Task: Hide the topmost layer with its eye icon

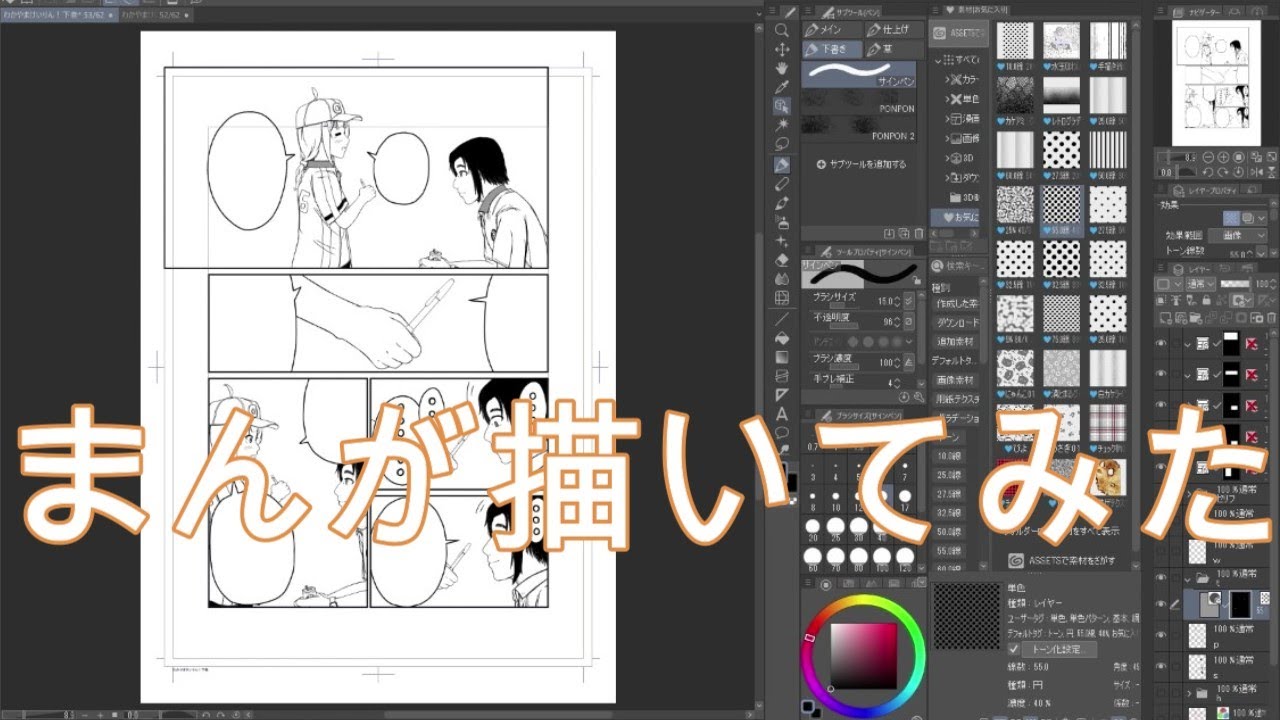Action: click(x=1161, y=343)
